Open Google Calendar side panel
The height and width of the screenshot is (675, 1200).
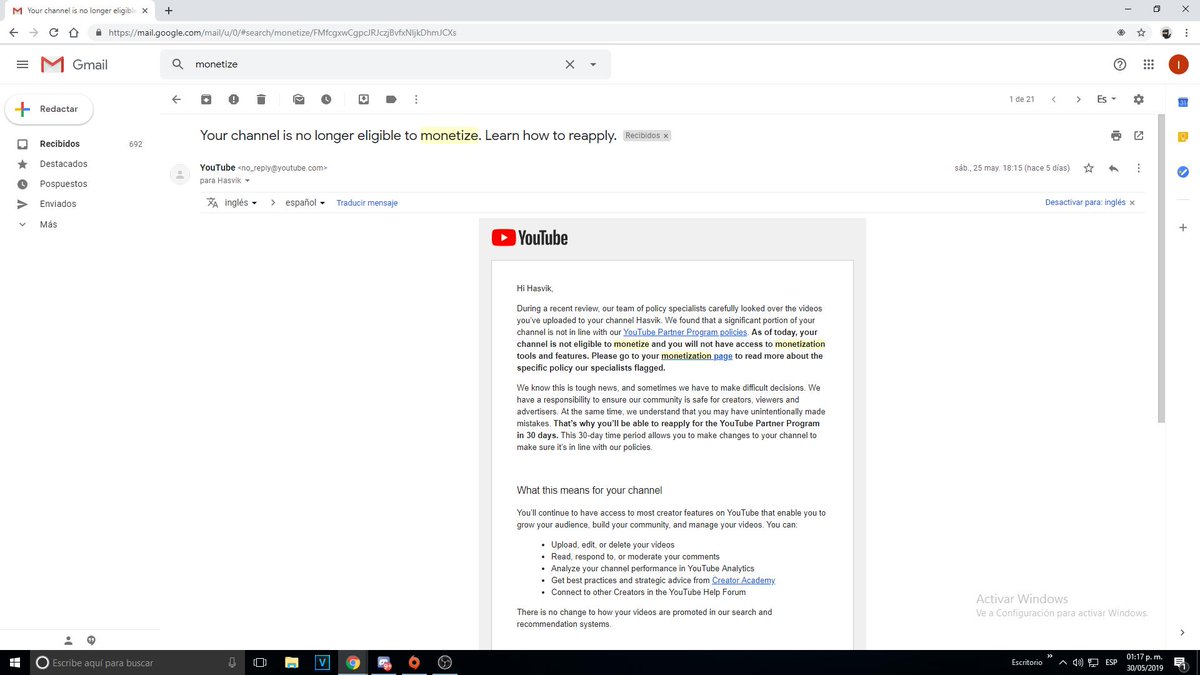coord(1182,102)
